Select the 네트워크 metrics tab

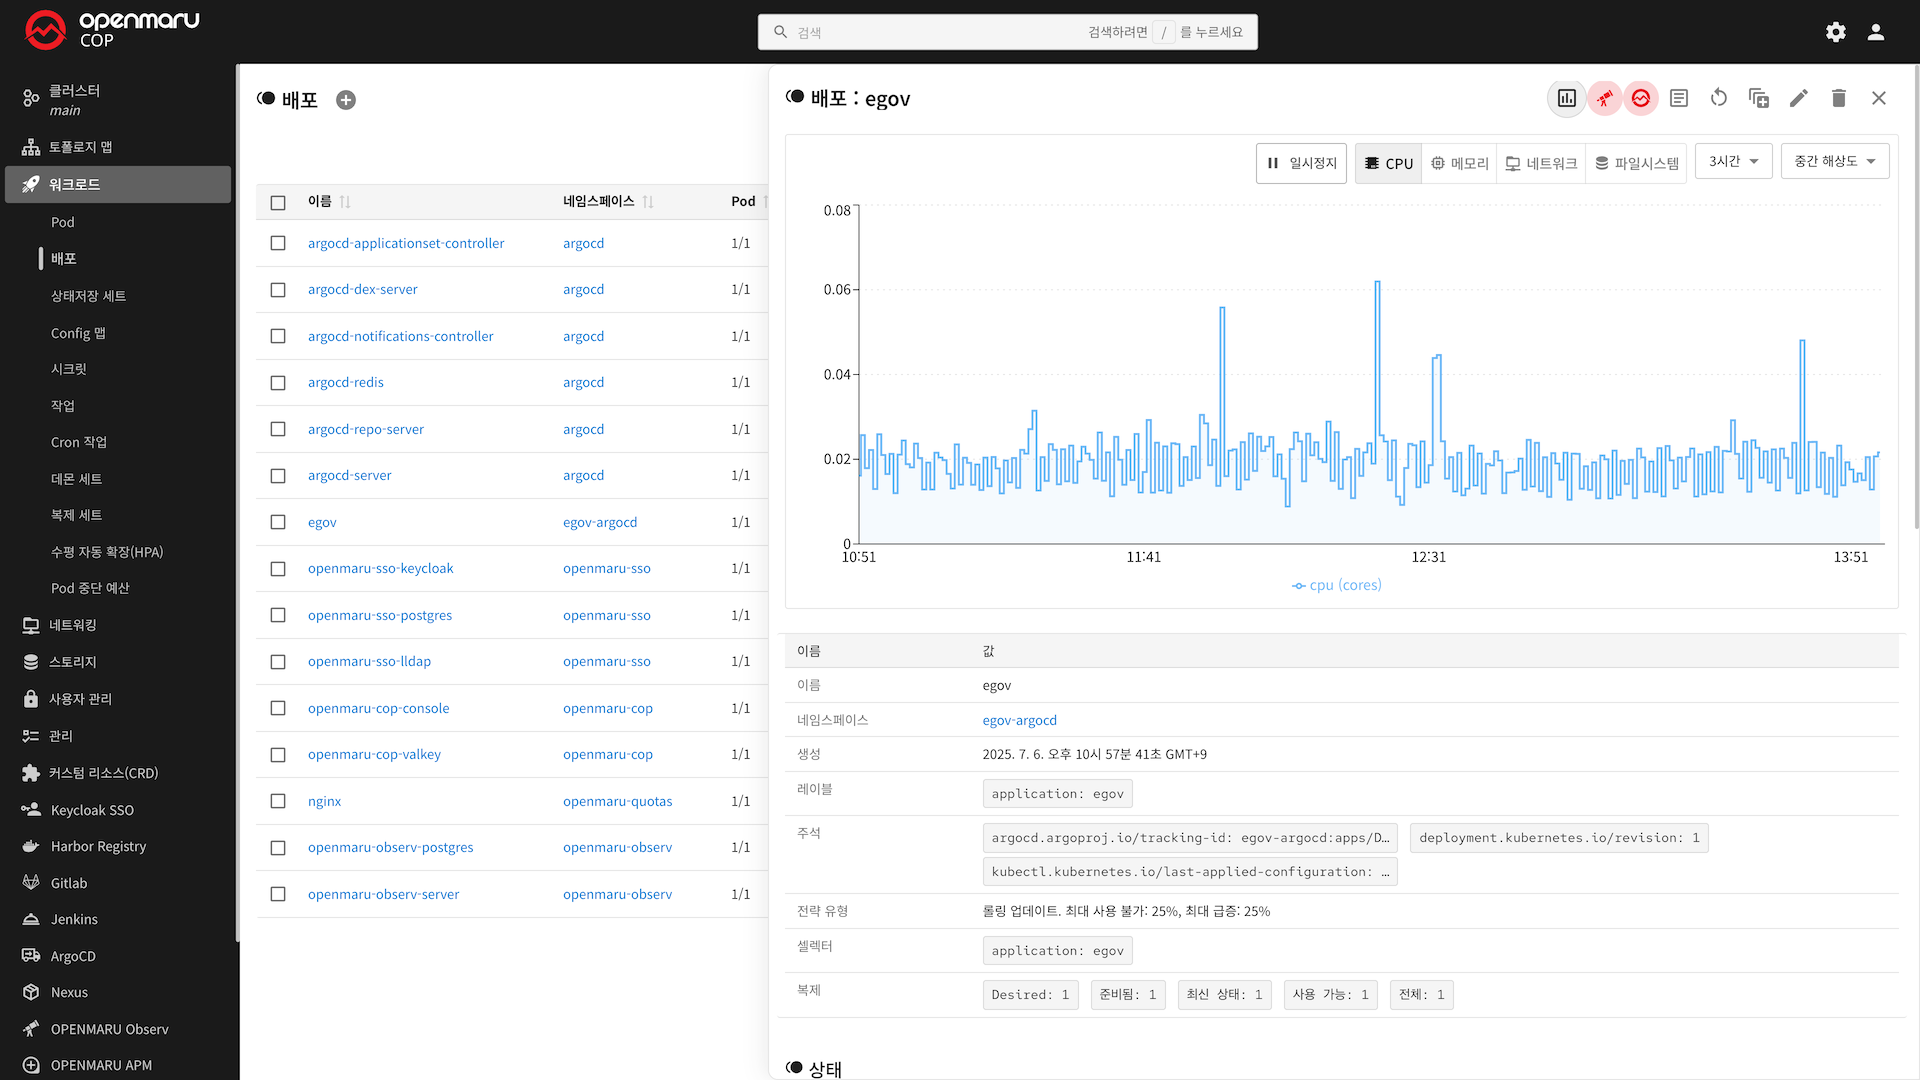1541,163
